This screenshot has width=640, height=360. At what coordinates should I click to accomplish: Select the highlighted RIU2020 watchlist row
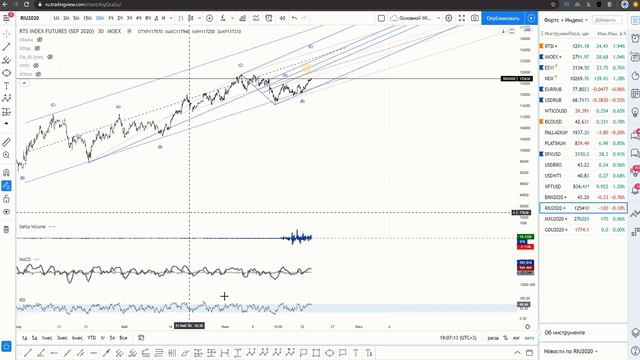point(583,208)
